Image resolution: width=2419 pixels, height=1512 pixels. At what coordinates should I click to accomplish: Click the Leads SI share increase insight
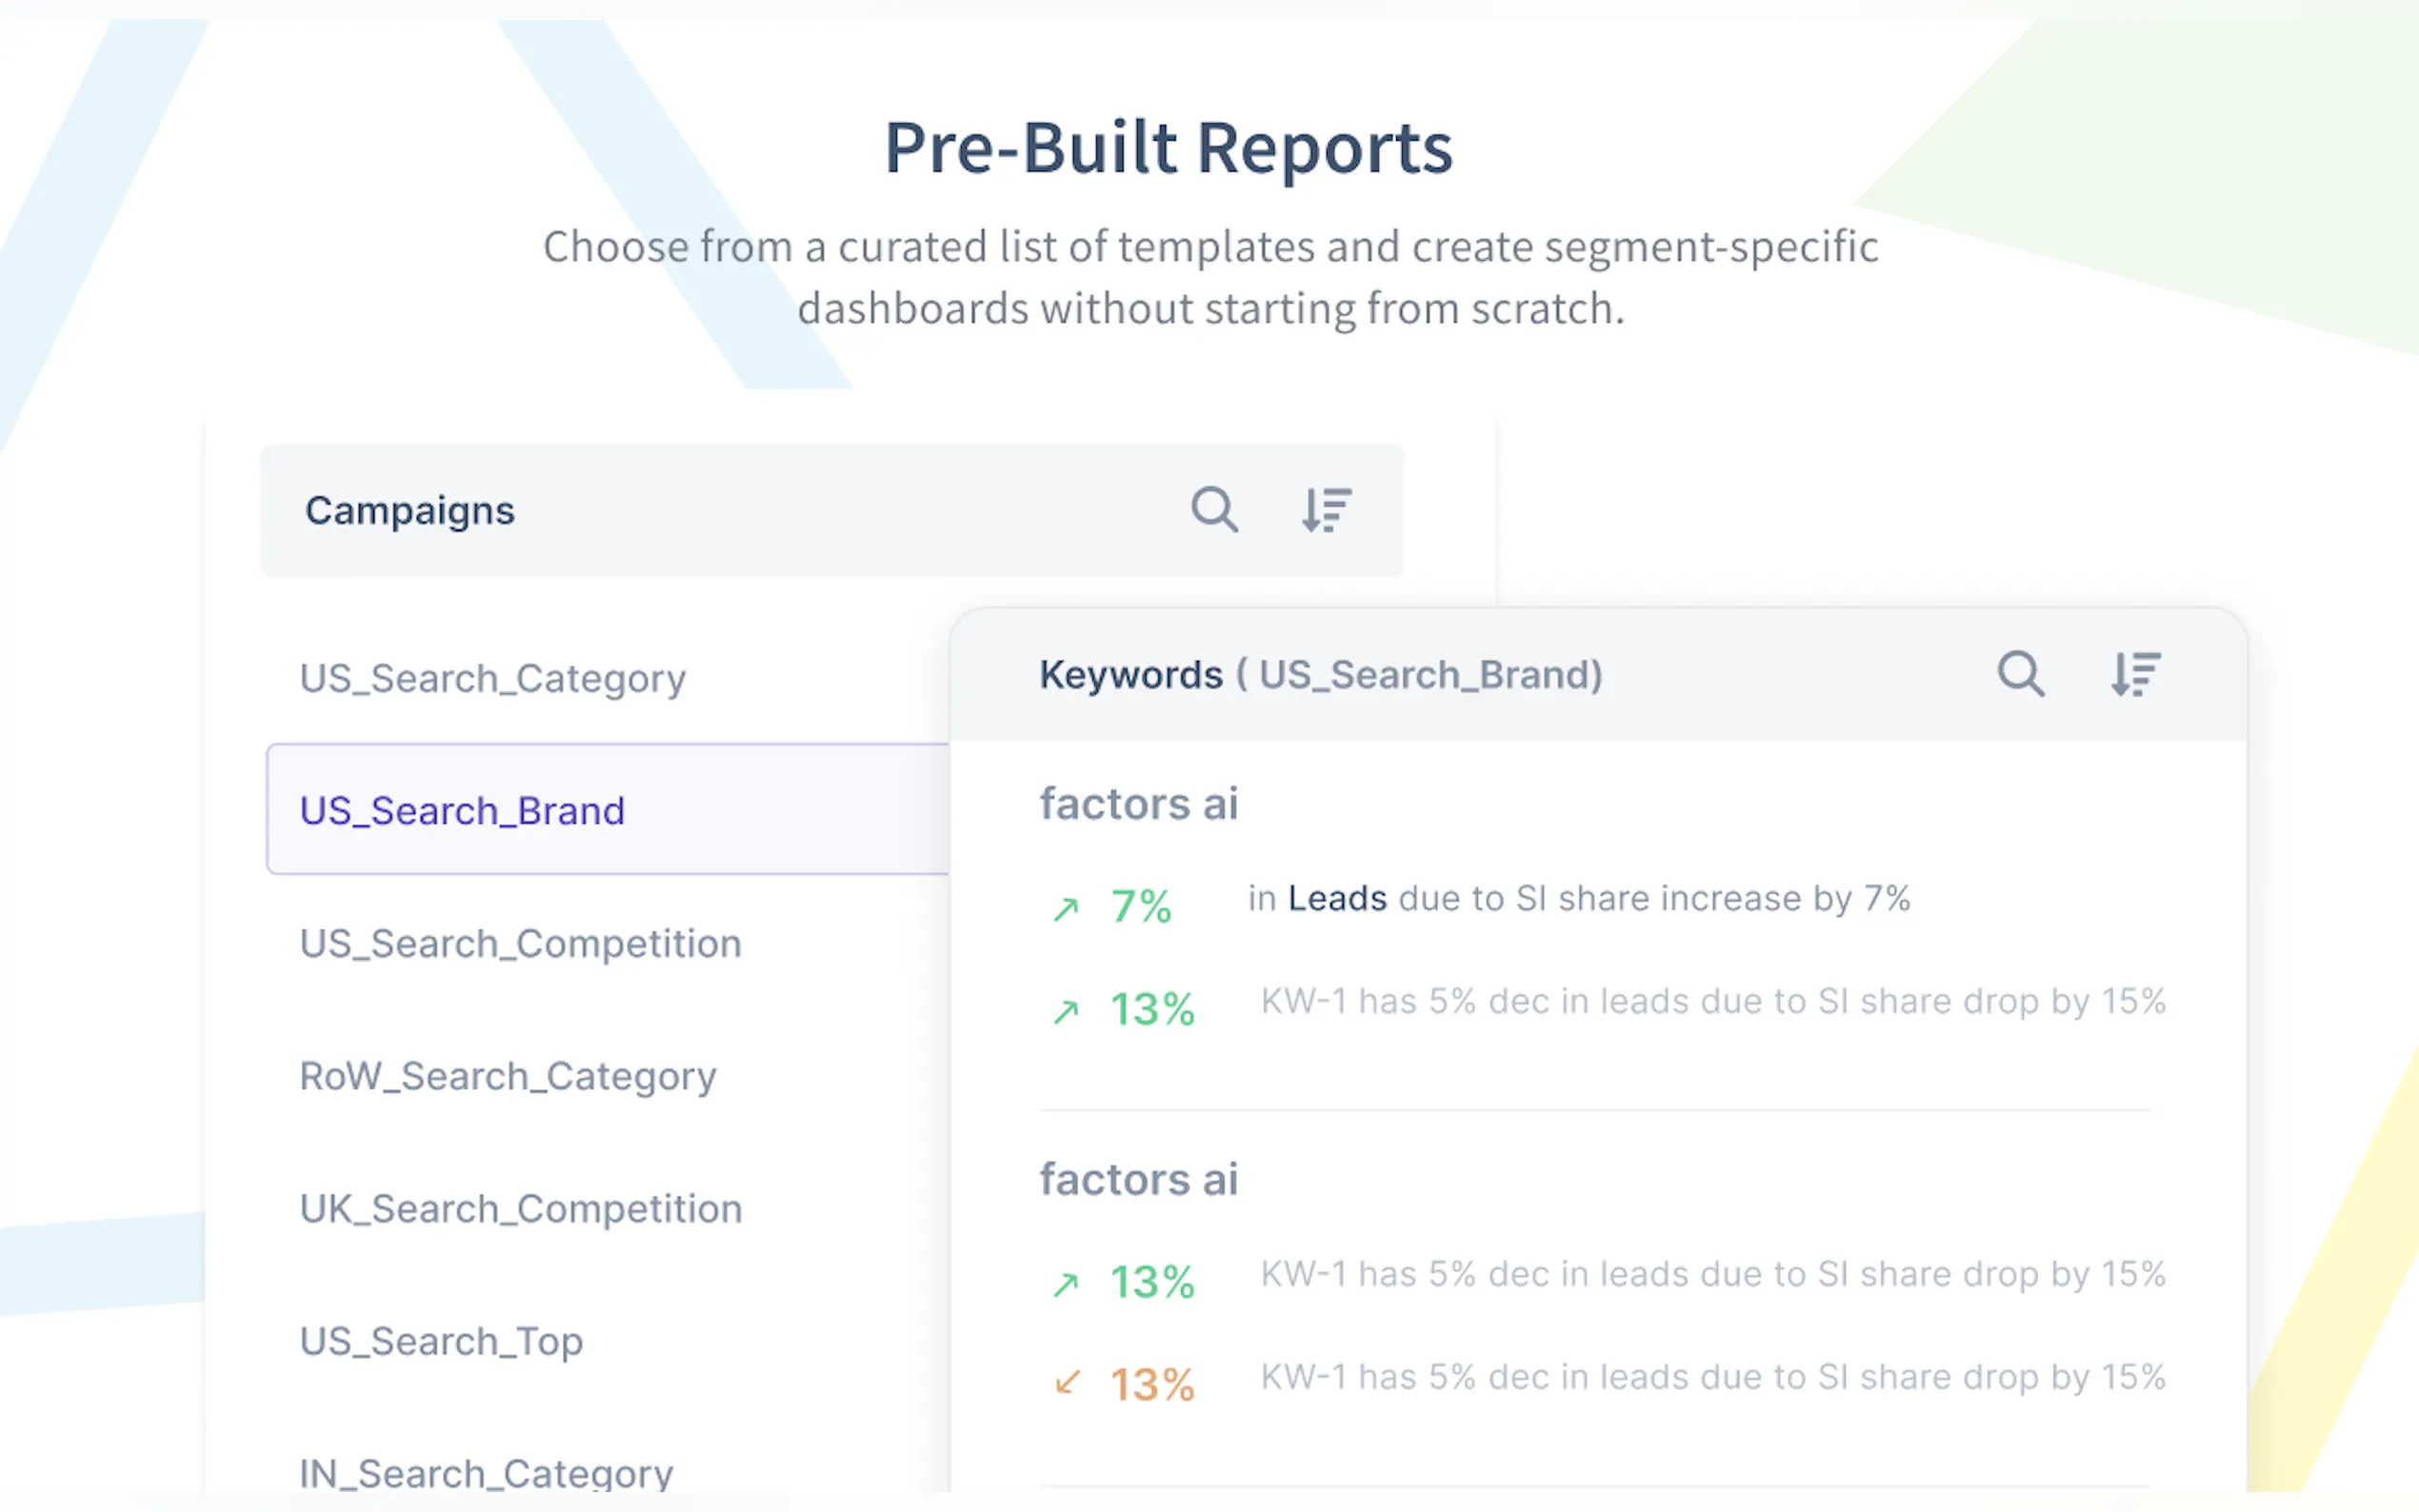click(1578, 899)
